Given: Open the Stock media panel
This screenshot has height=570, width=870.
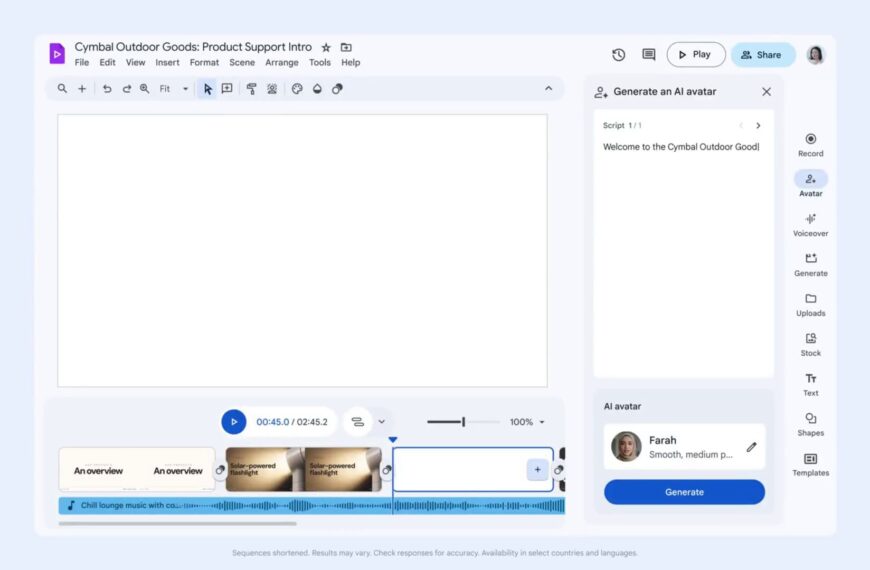Looking at the screenshot, I should click(810, 343).
